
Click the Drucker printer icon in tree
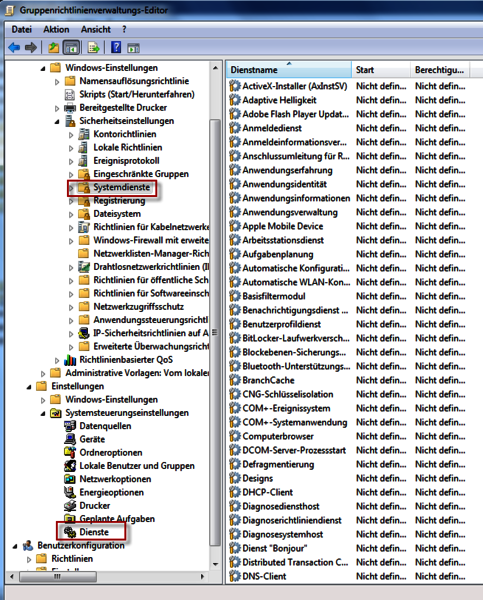point(70,505)
